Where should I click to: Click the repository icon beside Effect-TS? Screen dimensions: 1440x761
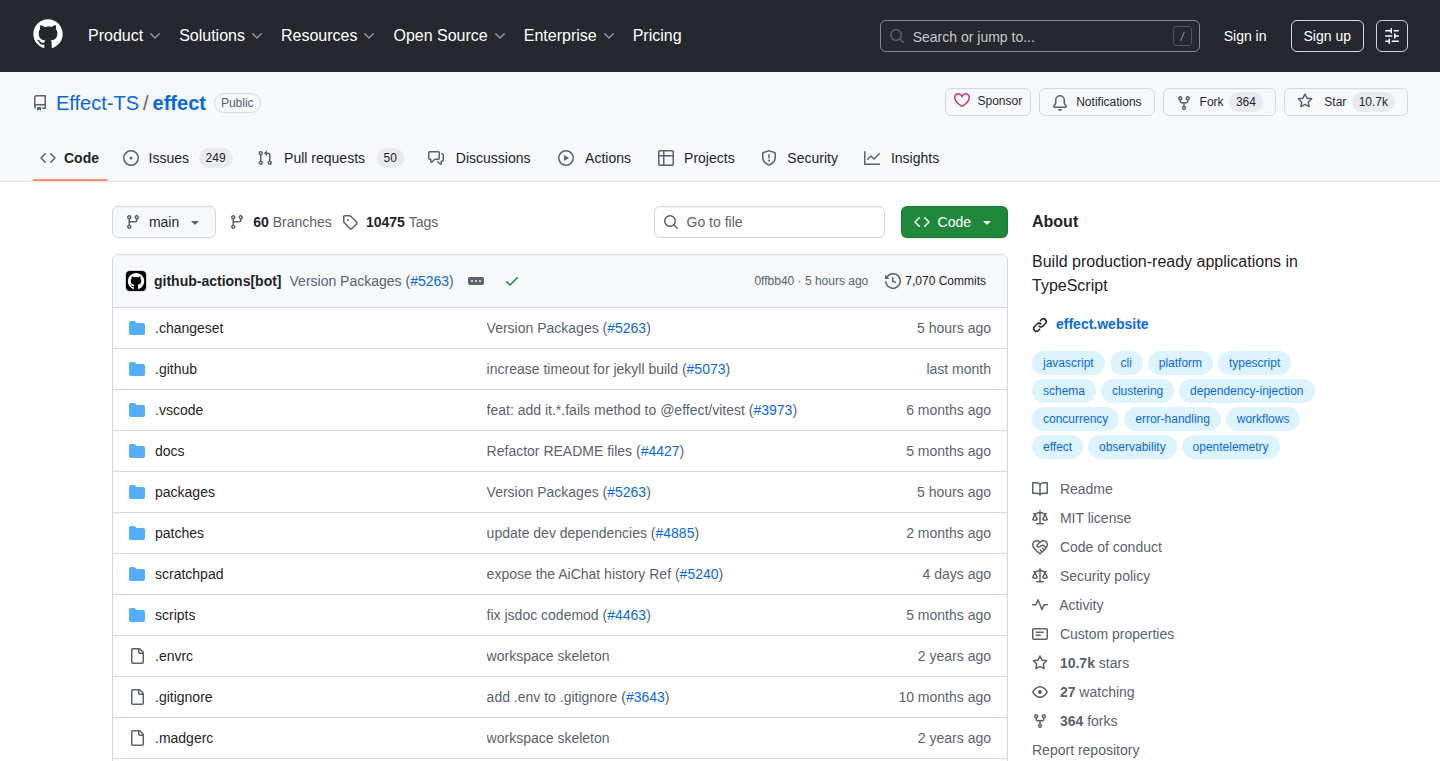pyautogui.click(x=40, y=103)
